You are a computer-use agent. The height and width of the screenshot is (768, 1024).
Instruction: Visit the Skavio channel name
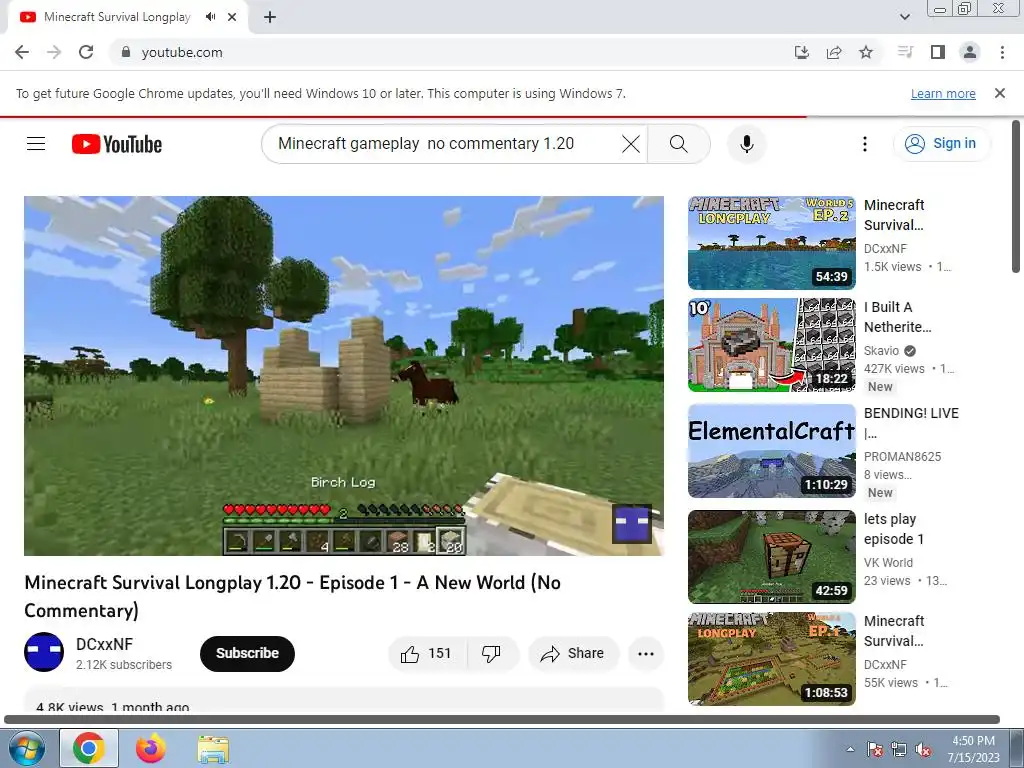881,351
